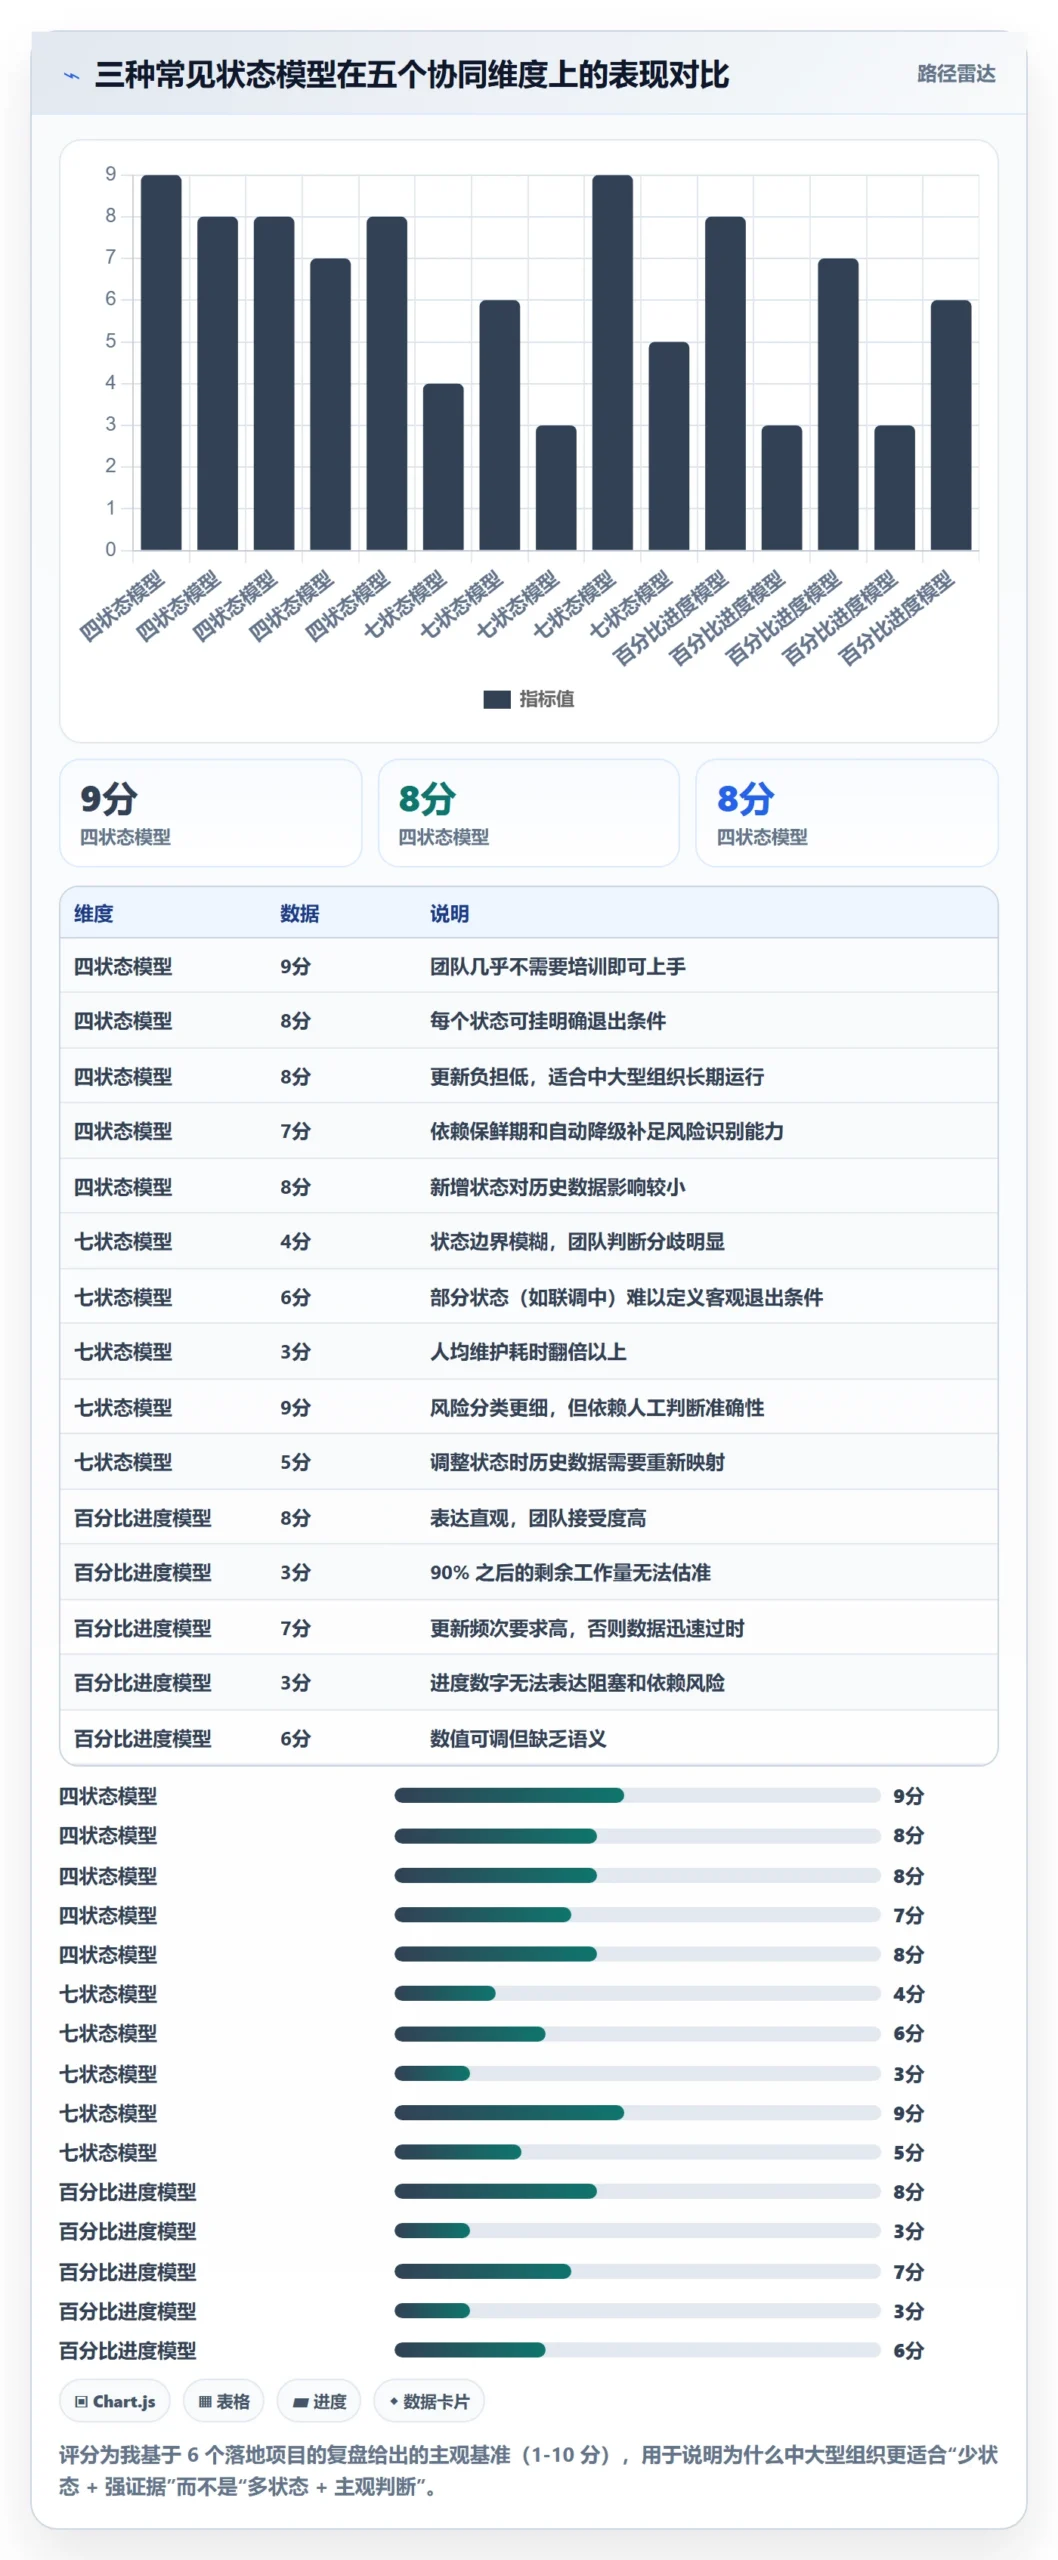Screen dimensions: 1058x2560
Task: Click the first 四状态模型 chart bar valued 9
Action: tap(161, 363)
